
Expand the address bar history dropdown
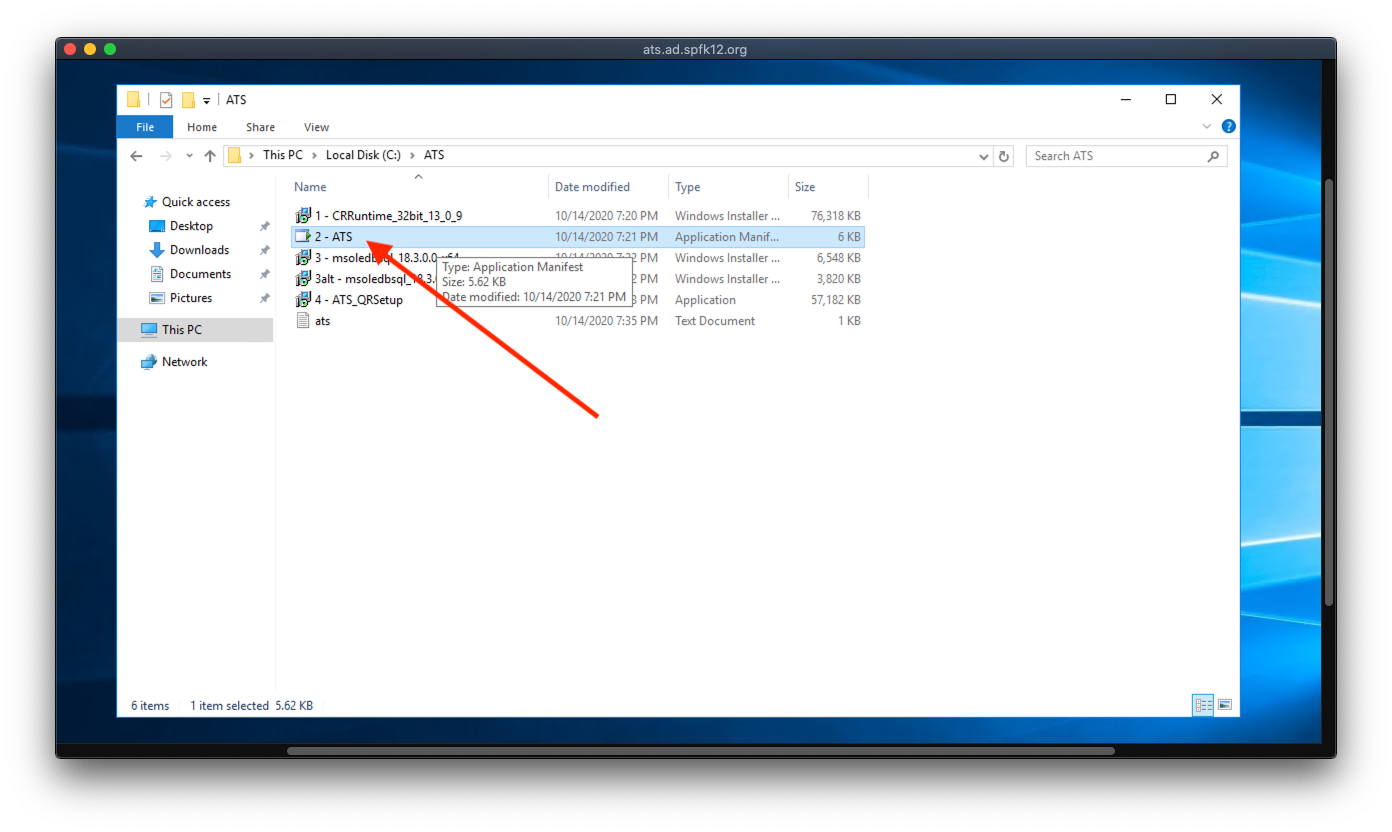point(984,156)
